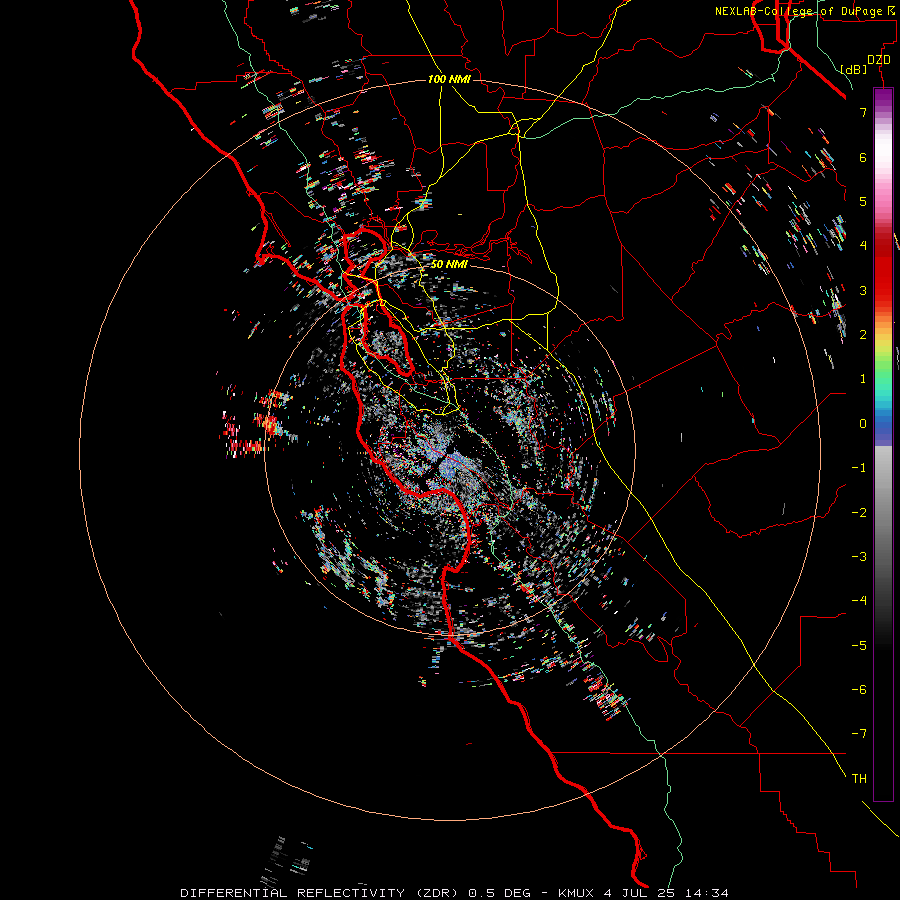Click the -7 value on color scale
The height and width of the screenshot is (900, 900).
point(859,734)
